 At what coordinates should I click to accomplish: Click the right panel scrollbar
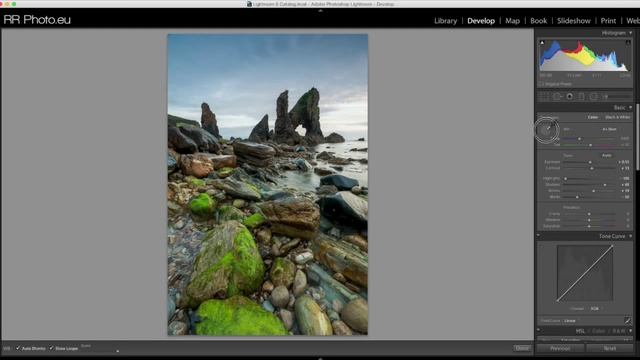638,137
